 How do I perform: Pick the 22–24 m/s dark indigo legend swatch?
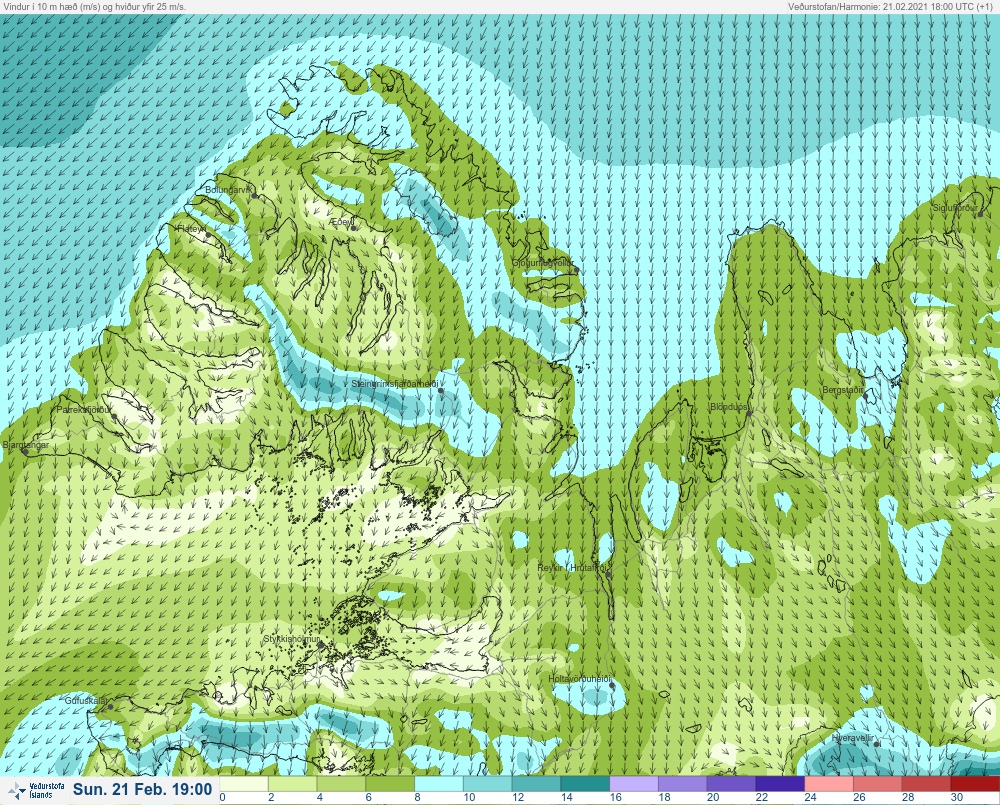(x=781, y=783)
